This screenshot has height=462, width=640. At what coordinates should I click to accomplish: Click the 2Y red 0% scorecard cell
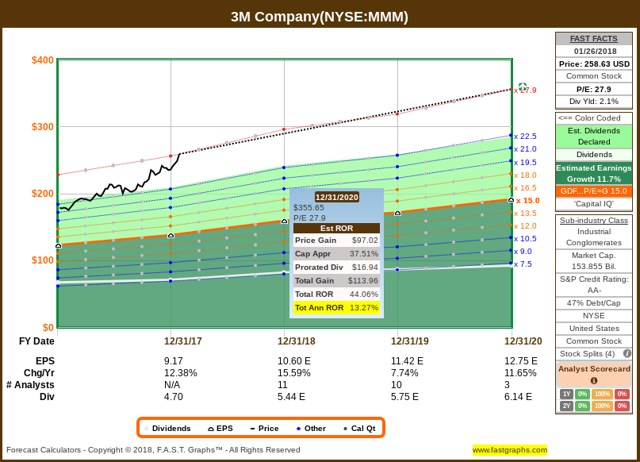(622, 406)
